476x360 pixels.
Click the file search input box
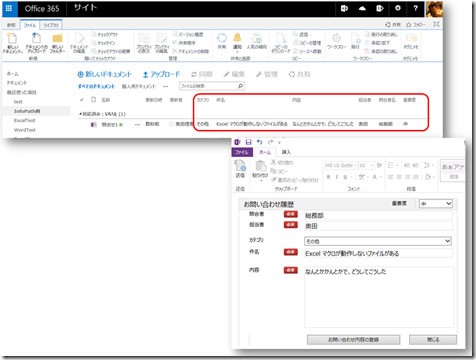[x=208, y=86]
